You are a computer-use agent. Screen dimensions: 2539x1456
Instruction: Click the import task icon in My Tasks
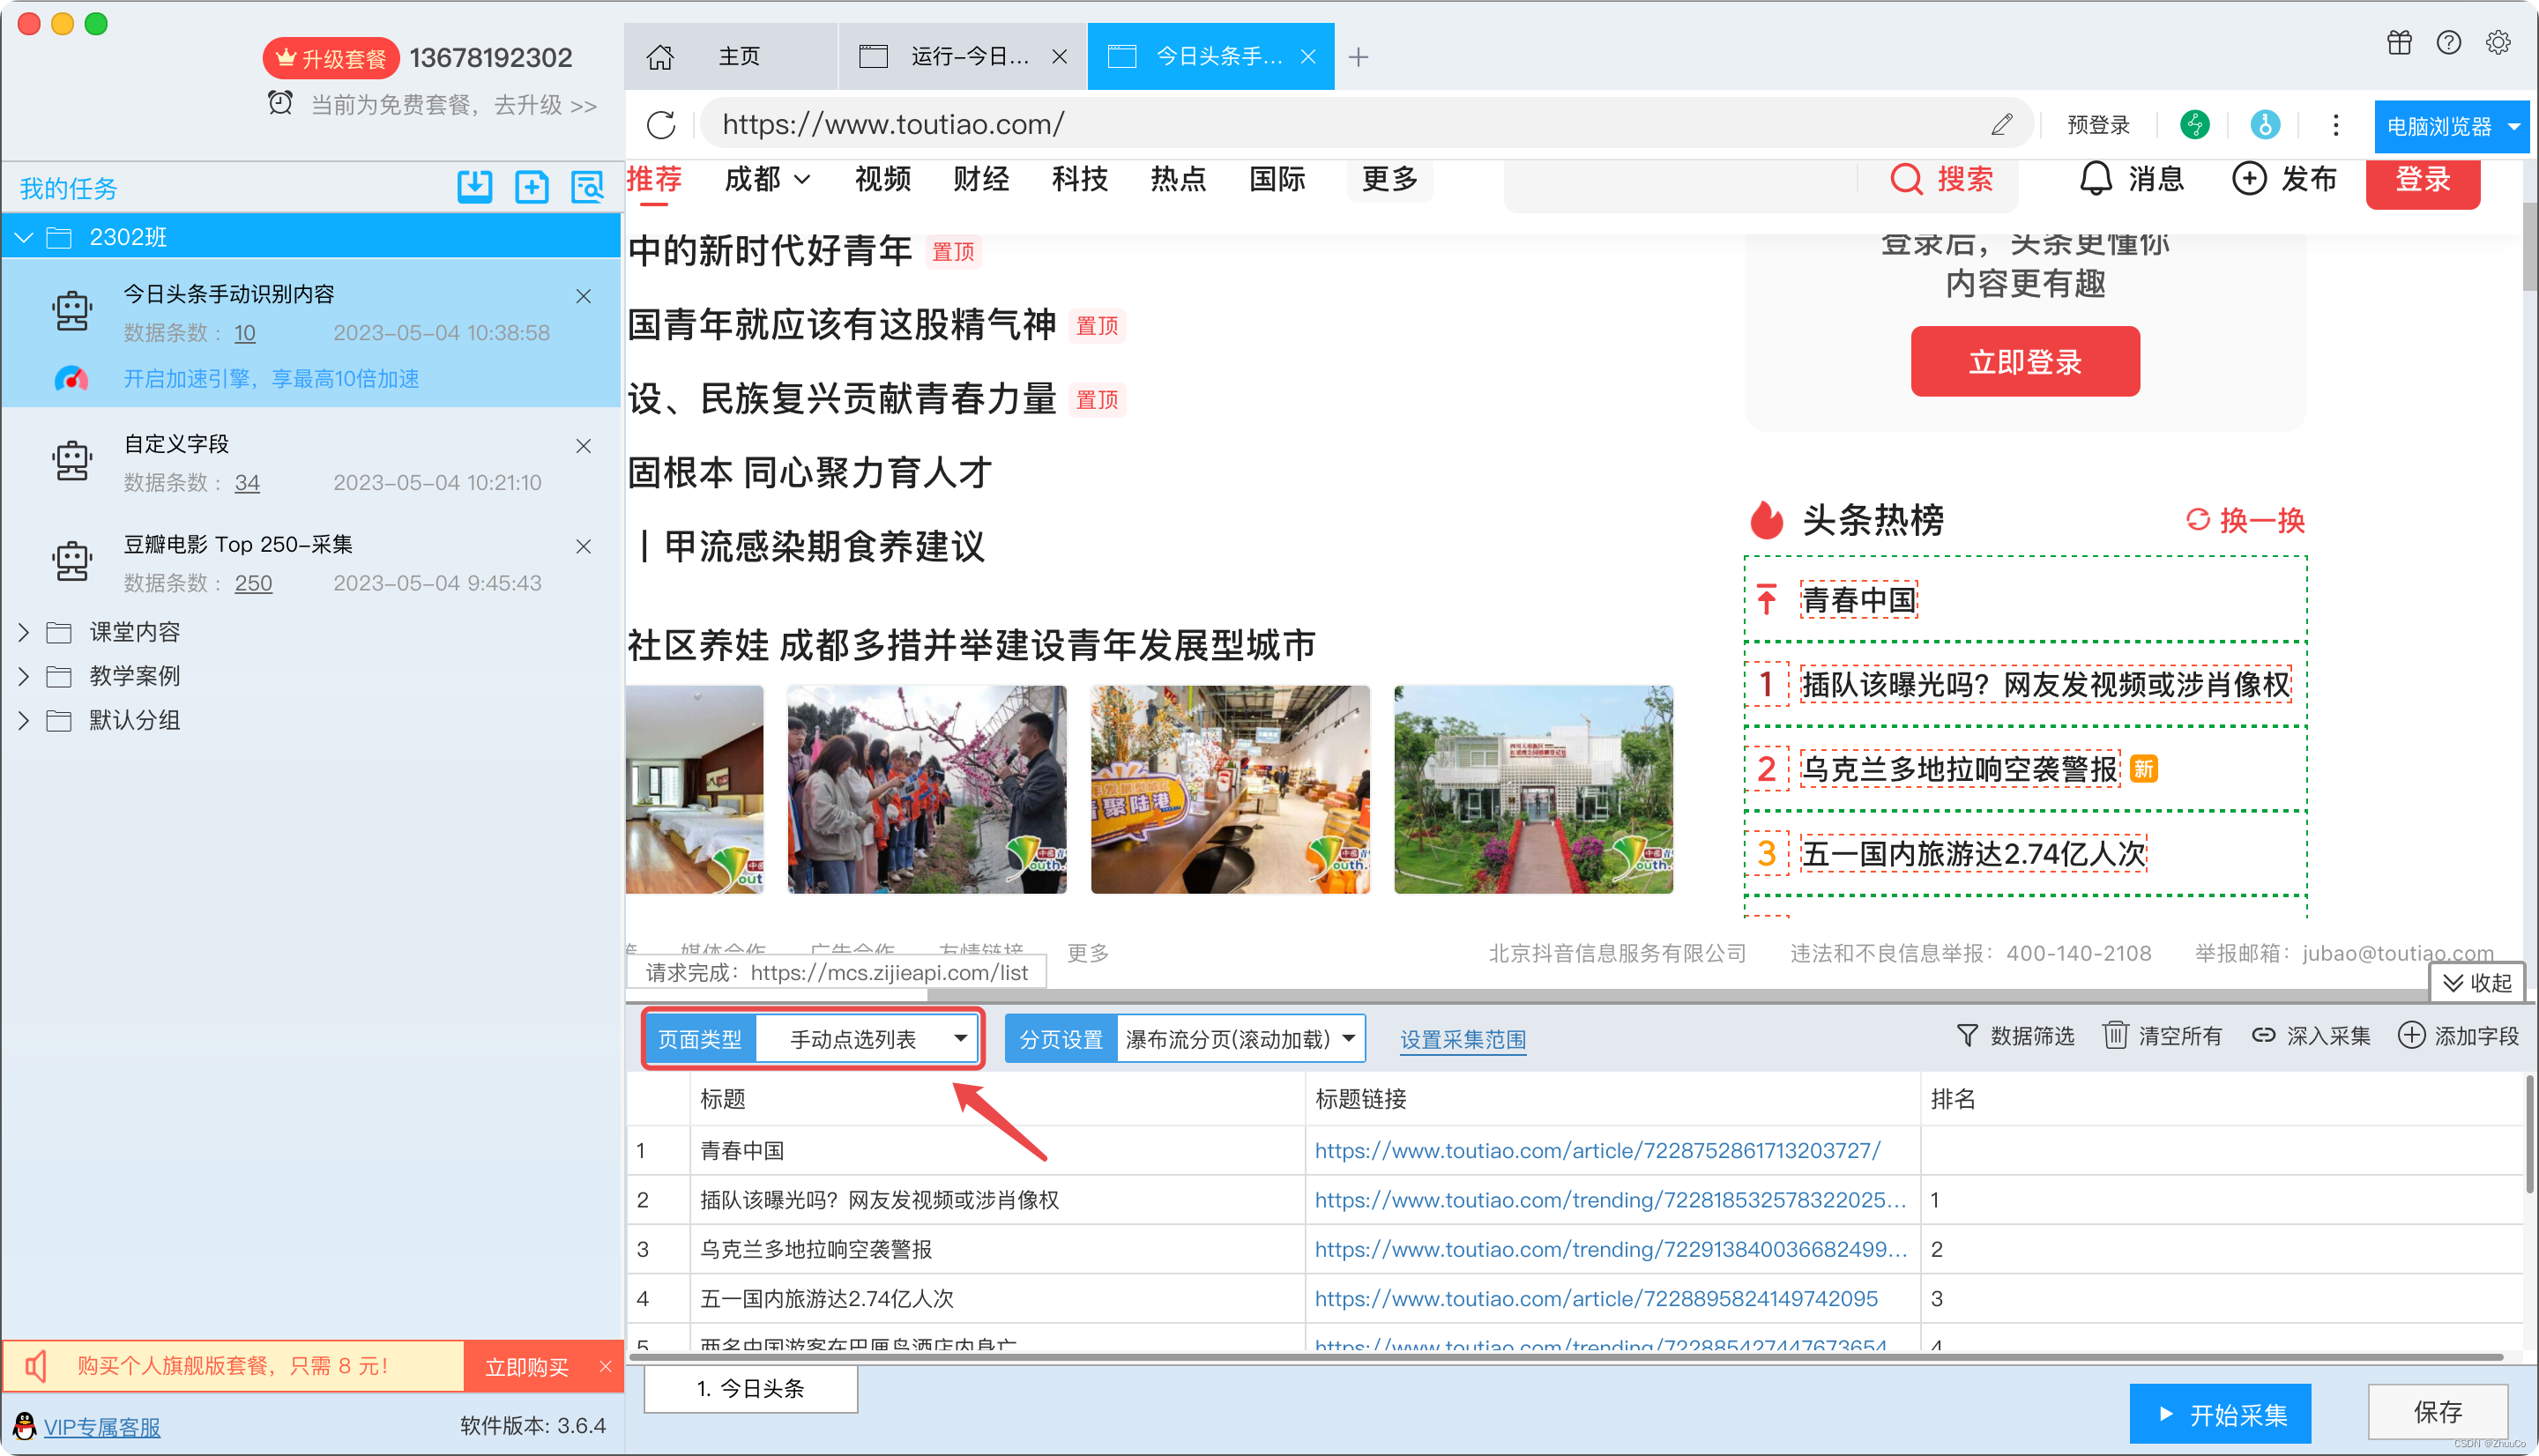pos(474,186)
